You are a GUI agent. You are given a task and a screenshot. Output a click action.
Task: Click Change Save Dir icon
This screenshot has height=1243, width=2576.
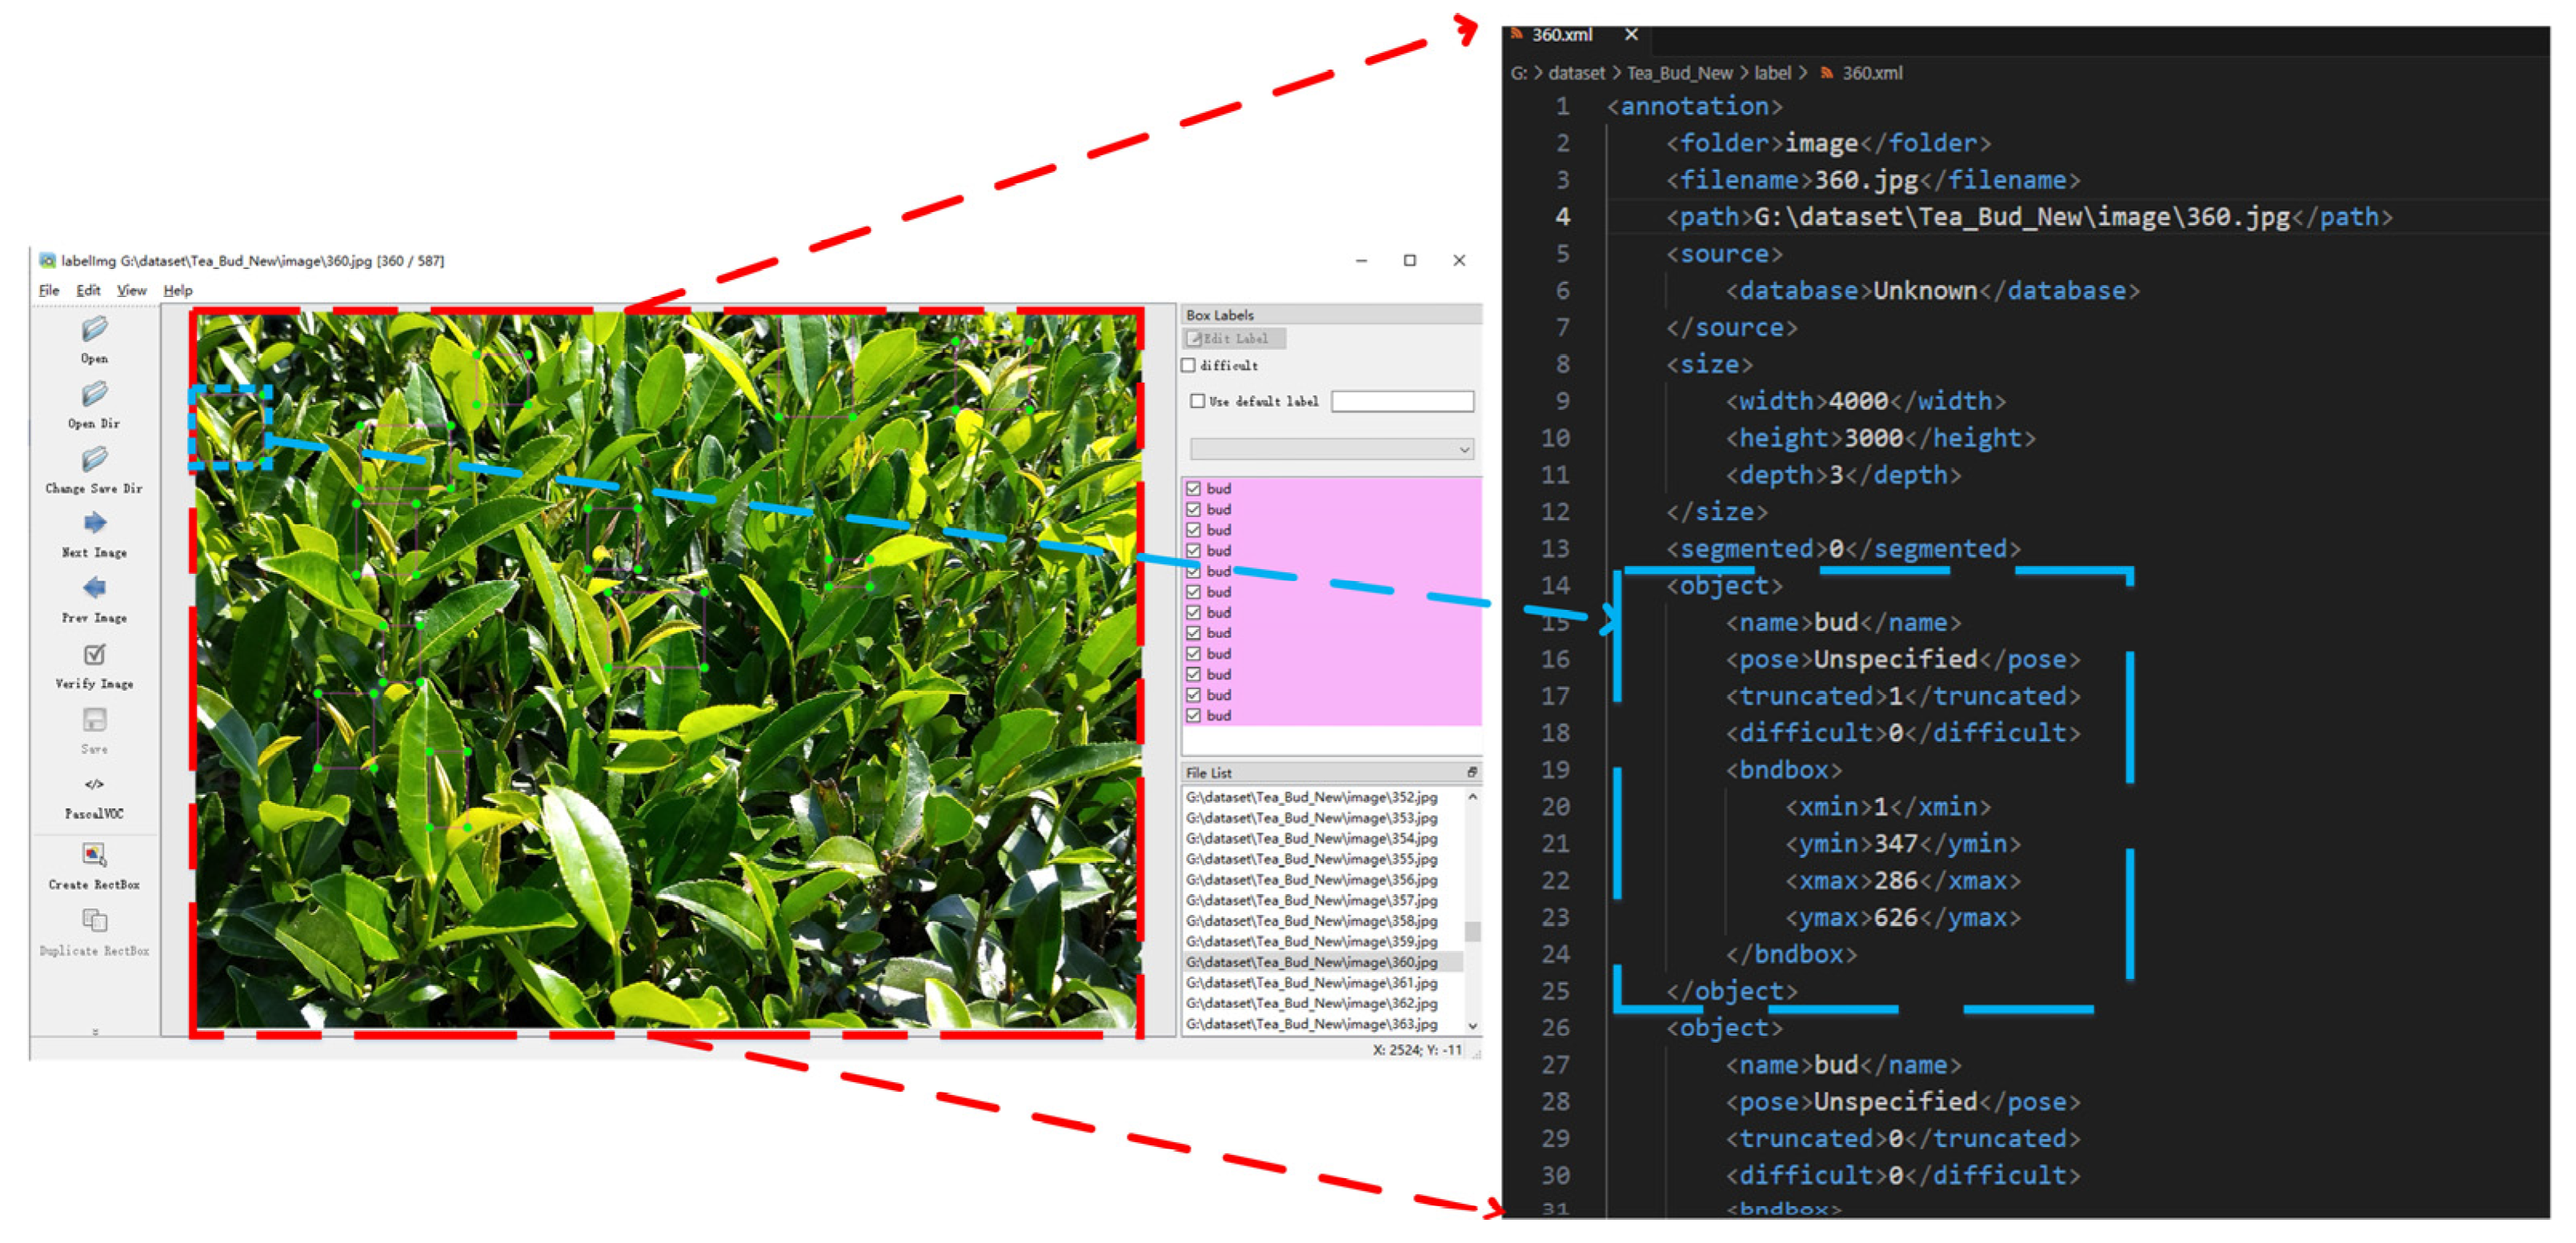coord(94,459)
